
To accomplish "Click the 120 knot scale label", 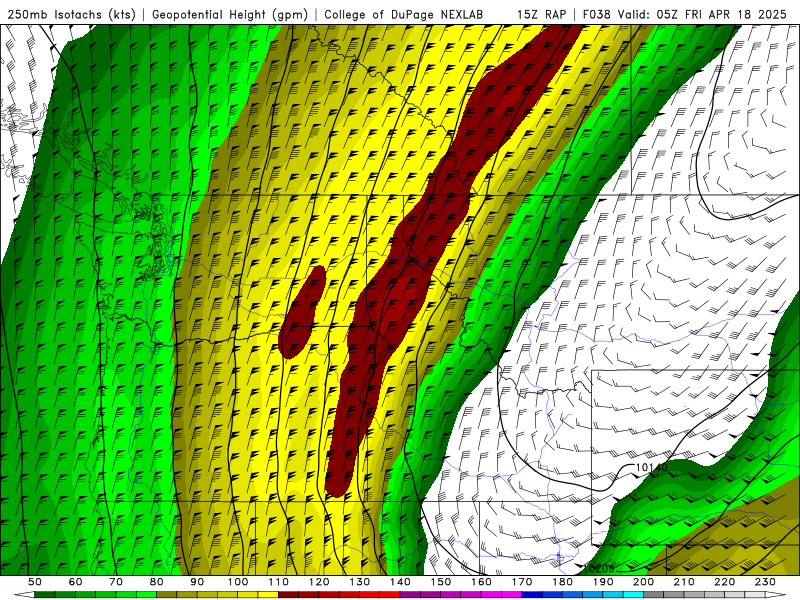I will [319, 582].
